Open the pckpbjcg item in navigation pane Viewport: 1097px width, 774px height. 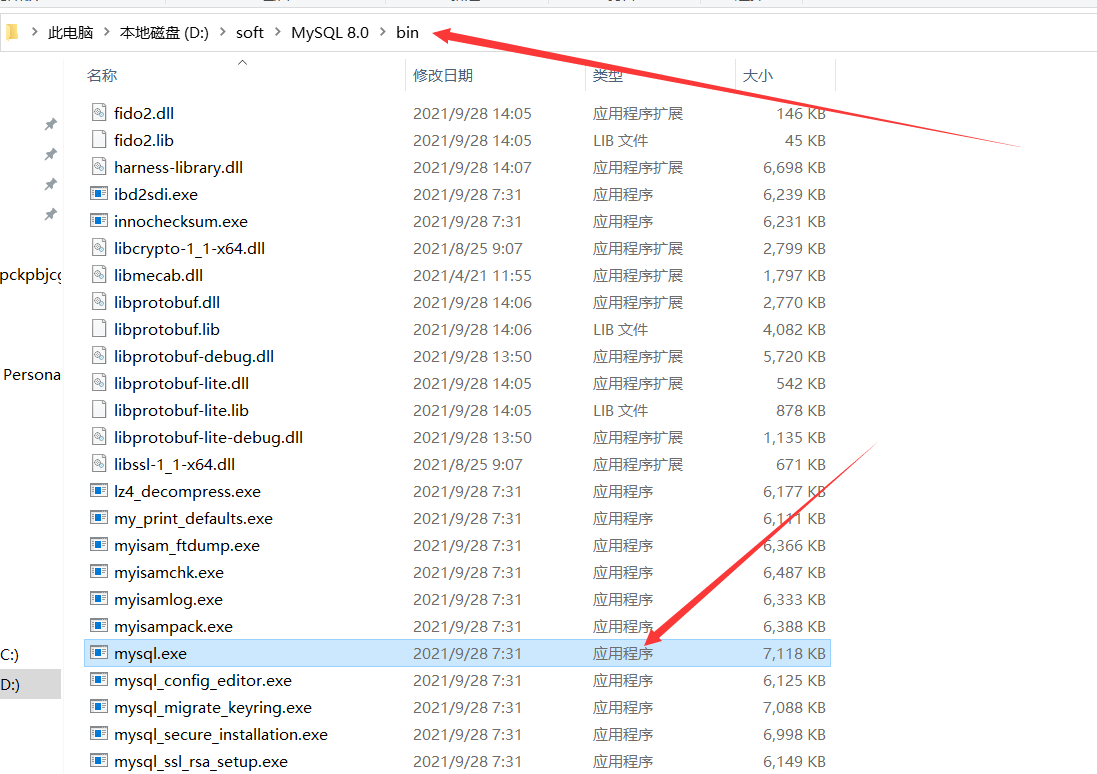coord(31,275)
